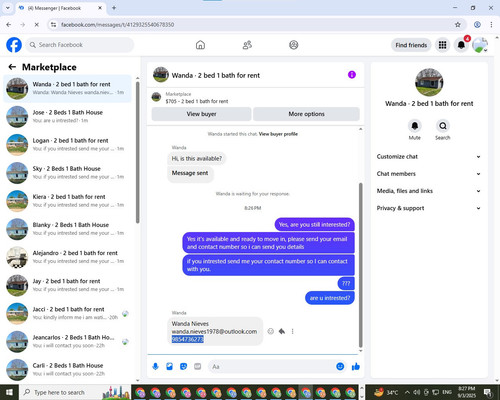The height and width of the screenshot is (400, 500).
Task: Open the Notifications bell
Action: [x=461, y=45]
